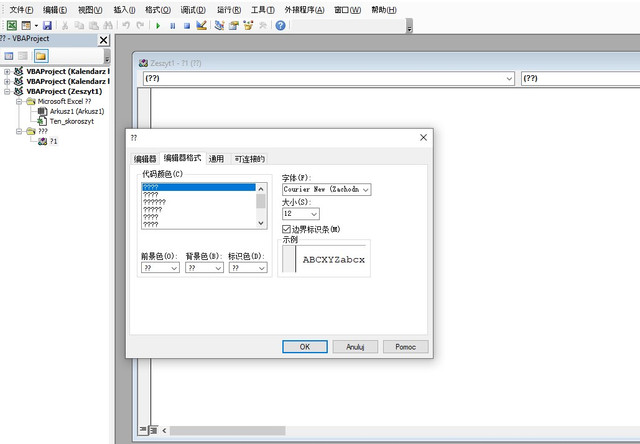Click View Object icon in project panel
Viewport: 640px width, 444px height.
tap(23, 56)
